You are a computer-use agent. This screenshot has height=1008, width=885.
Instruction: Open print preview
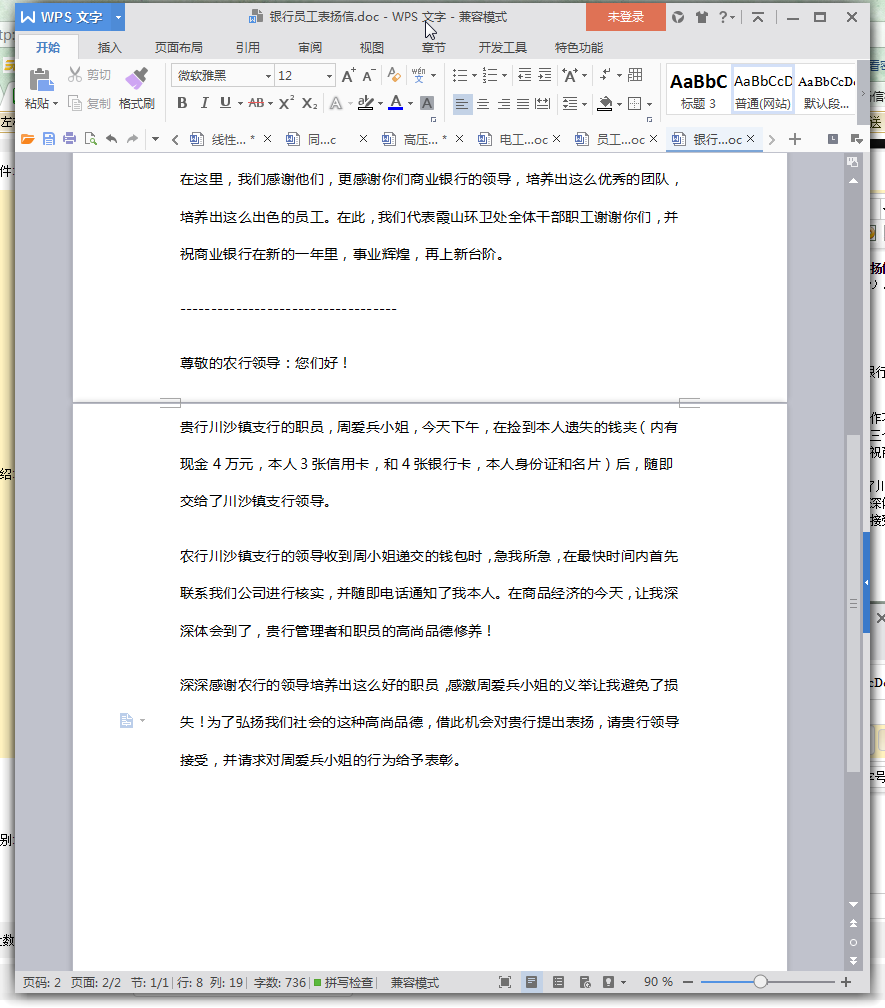tap(91, 139)
